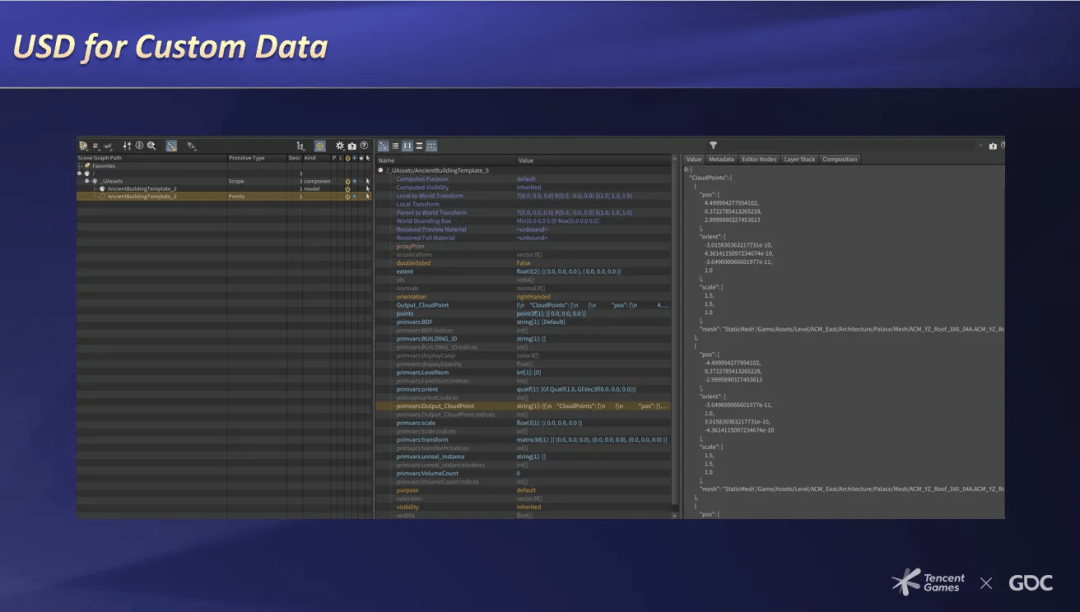Click the camera snapshot icon at far right

(x=992, y=146)
